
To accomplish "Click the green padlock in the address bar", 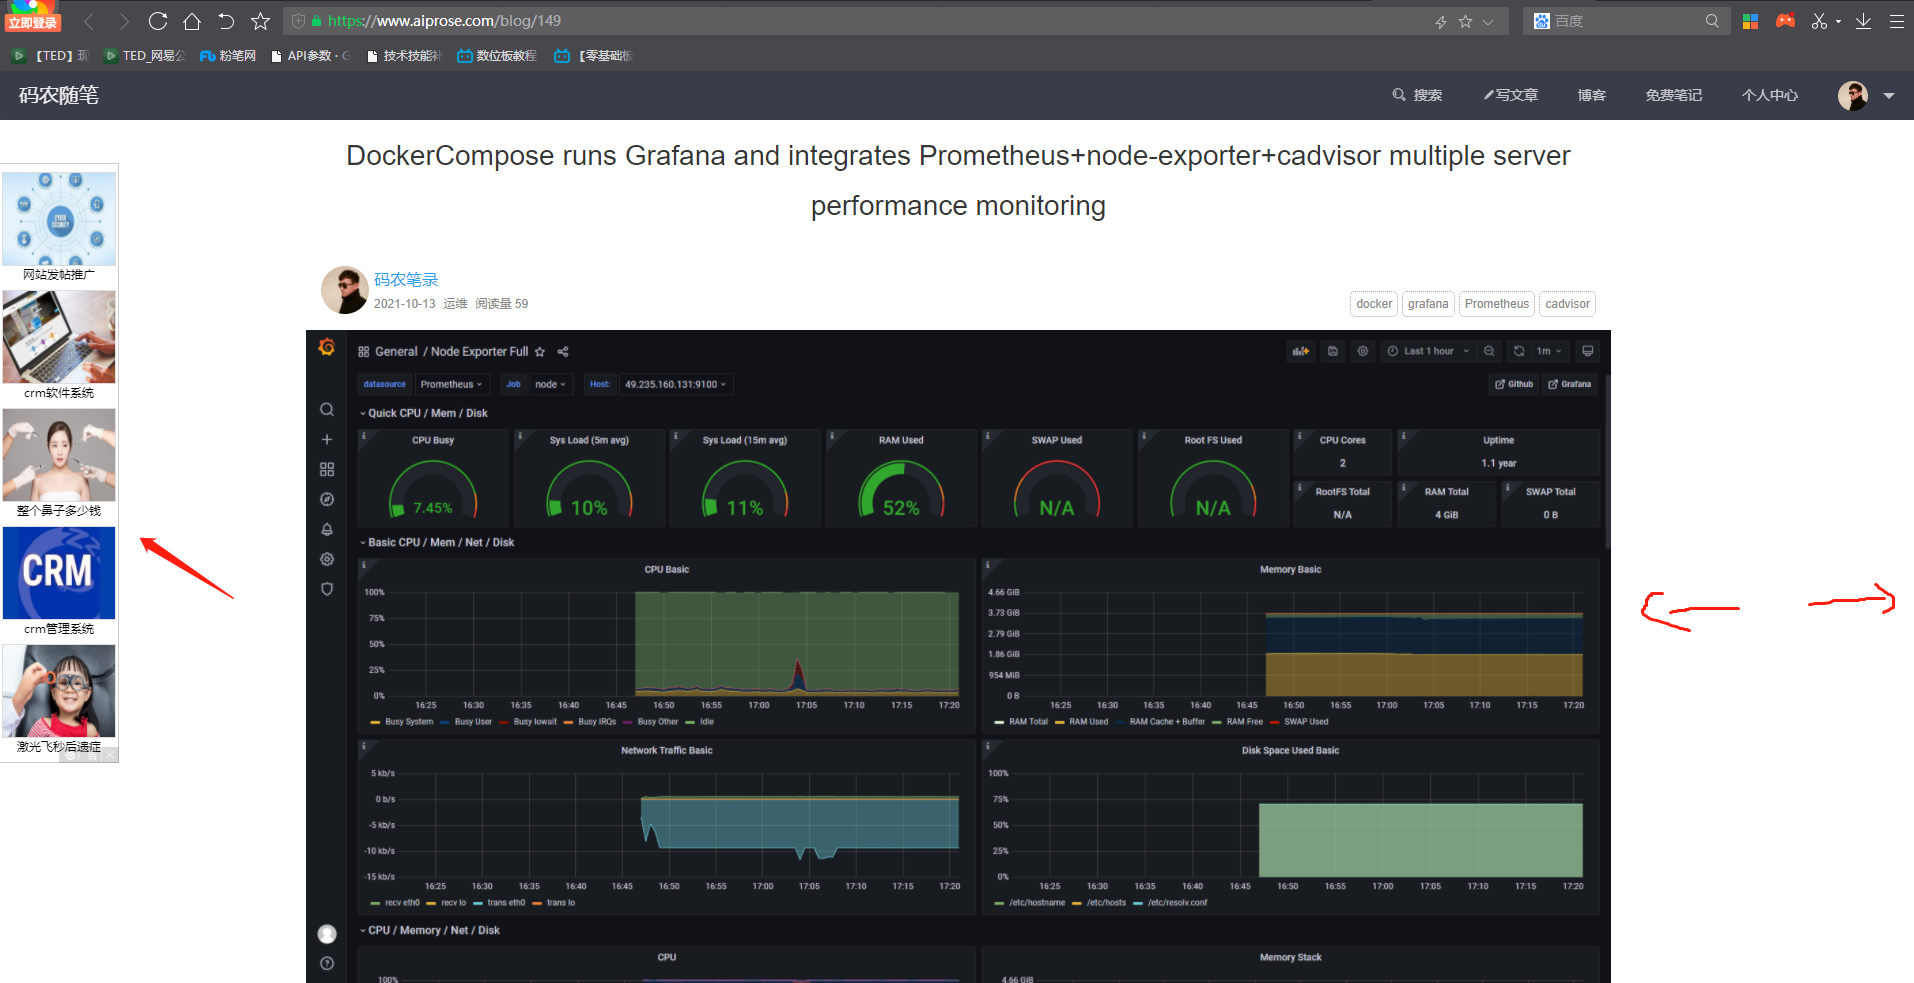I will (x=316, y=21).
